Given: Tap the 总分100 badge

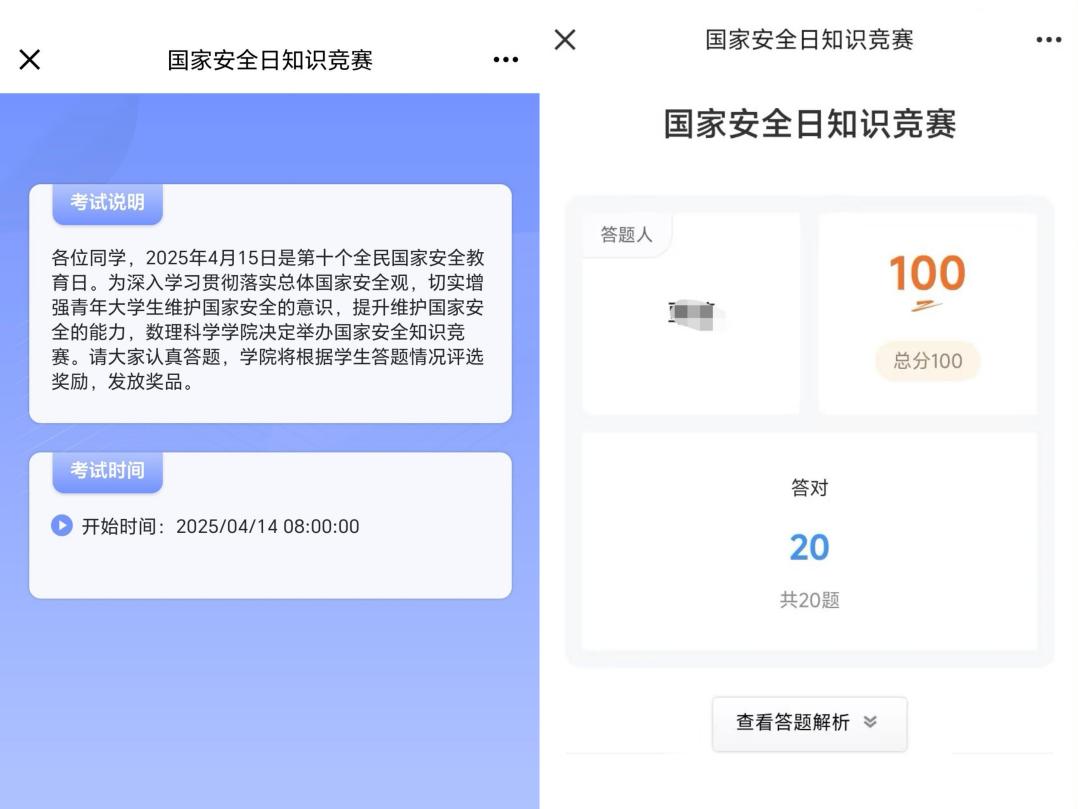Looking at the screenshot, I should pyautogui.click(x=927, y=361).
